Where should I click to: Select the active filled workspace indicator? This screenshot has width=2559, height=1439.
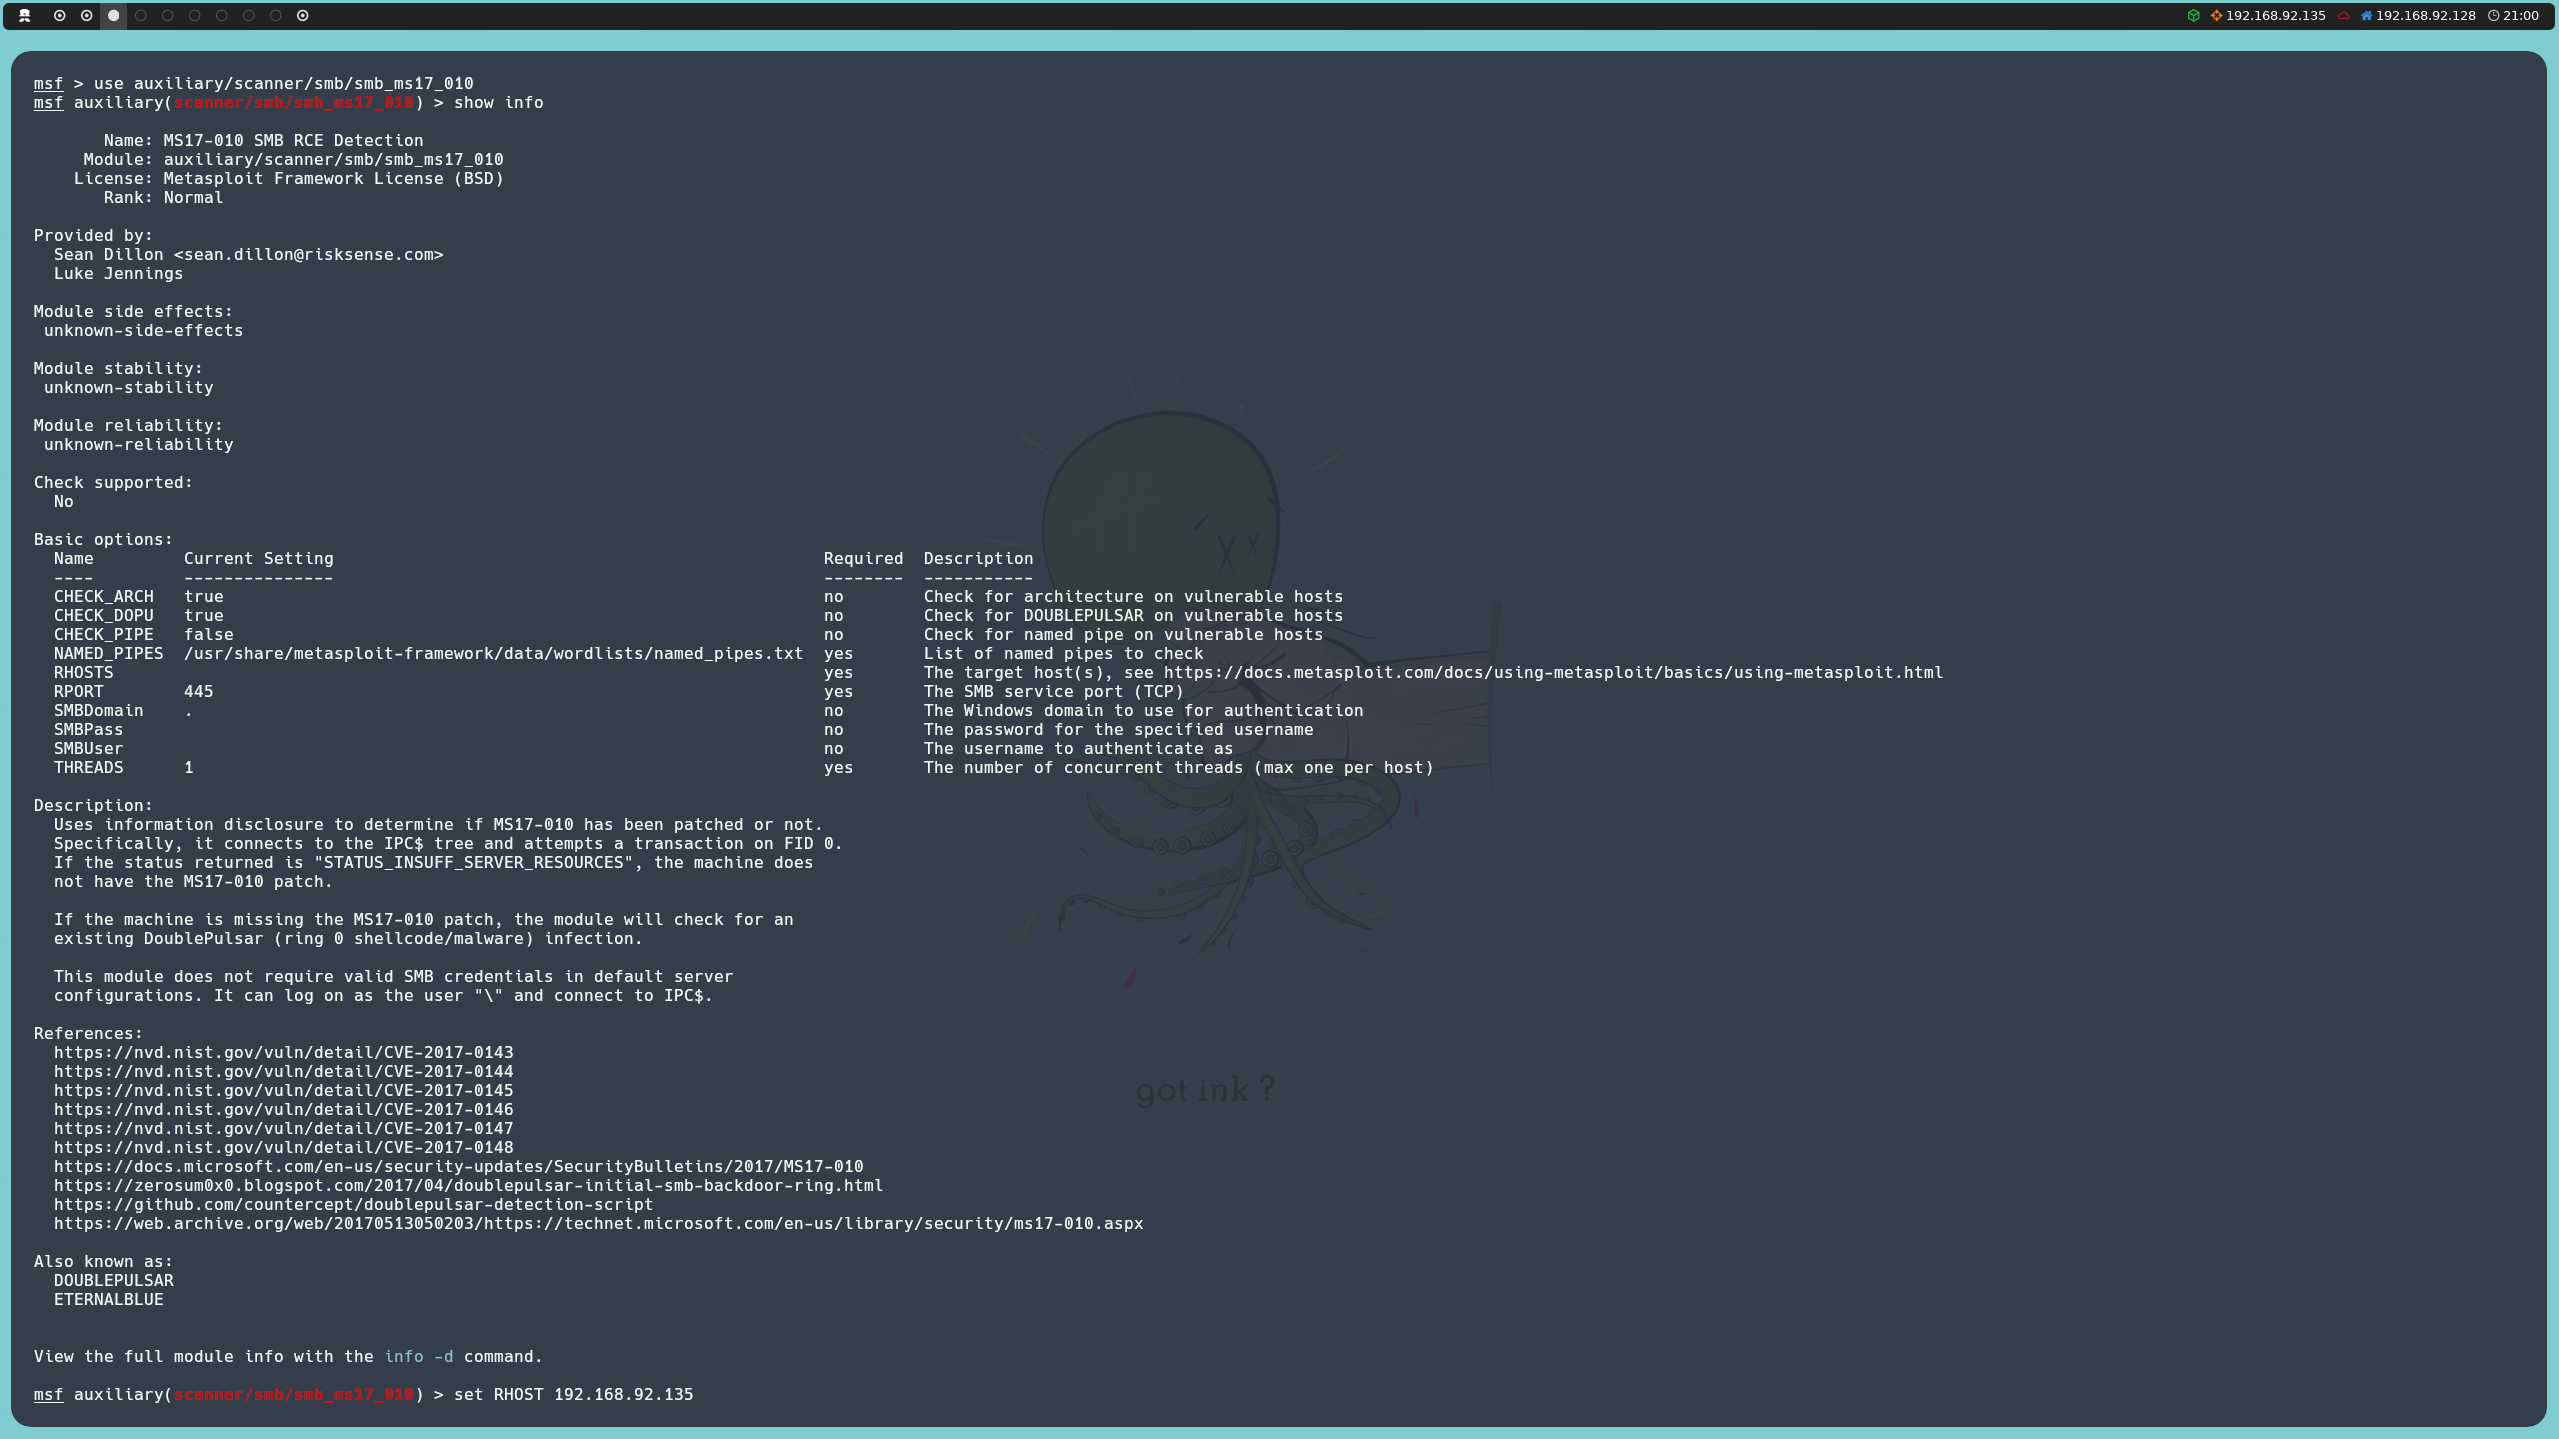(114, 15)
